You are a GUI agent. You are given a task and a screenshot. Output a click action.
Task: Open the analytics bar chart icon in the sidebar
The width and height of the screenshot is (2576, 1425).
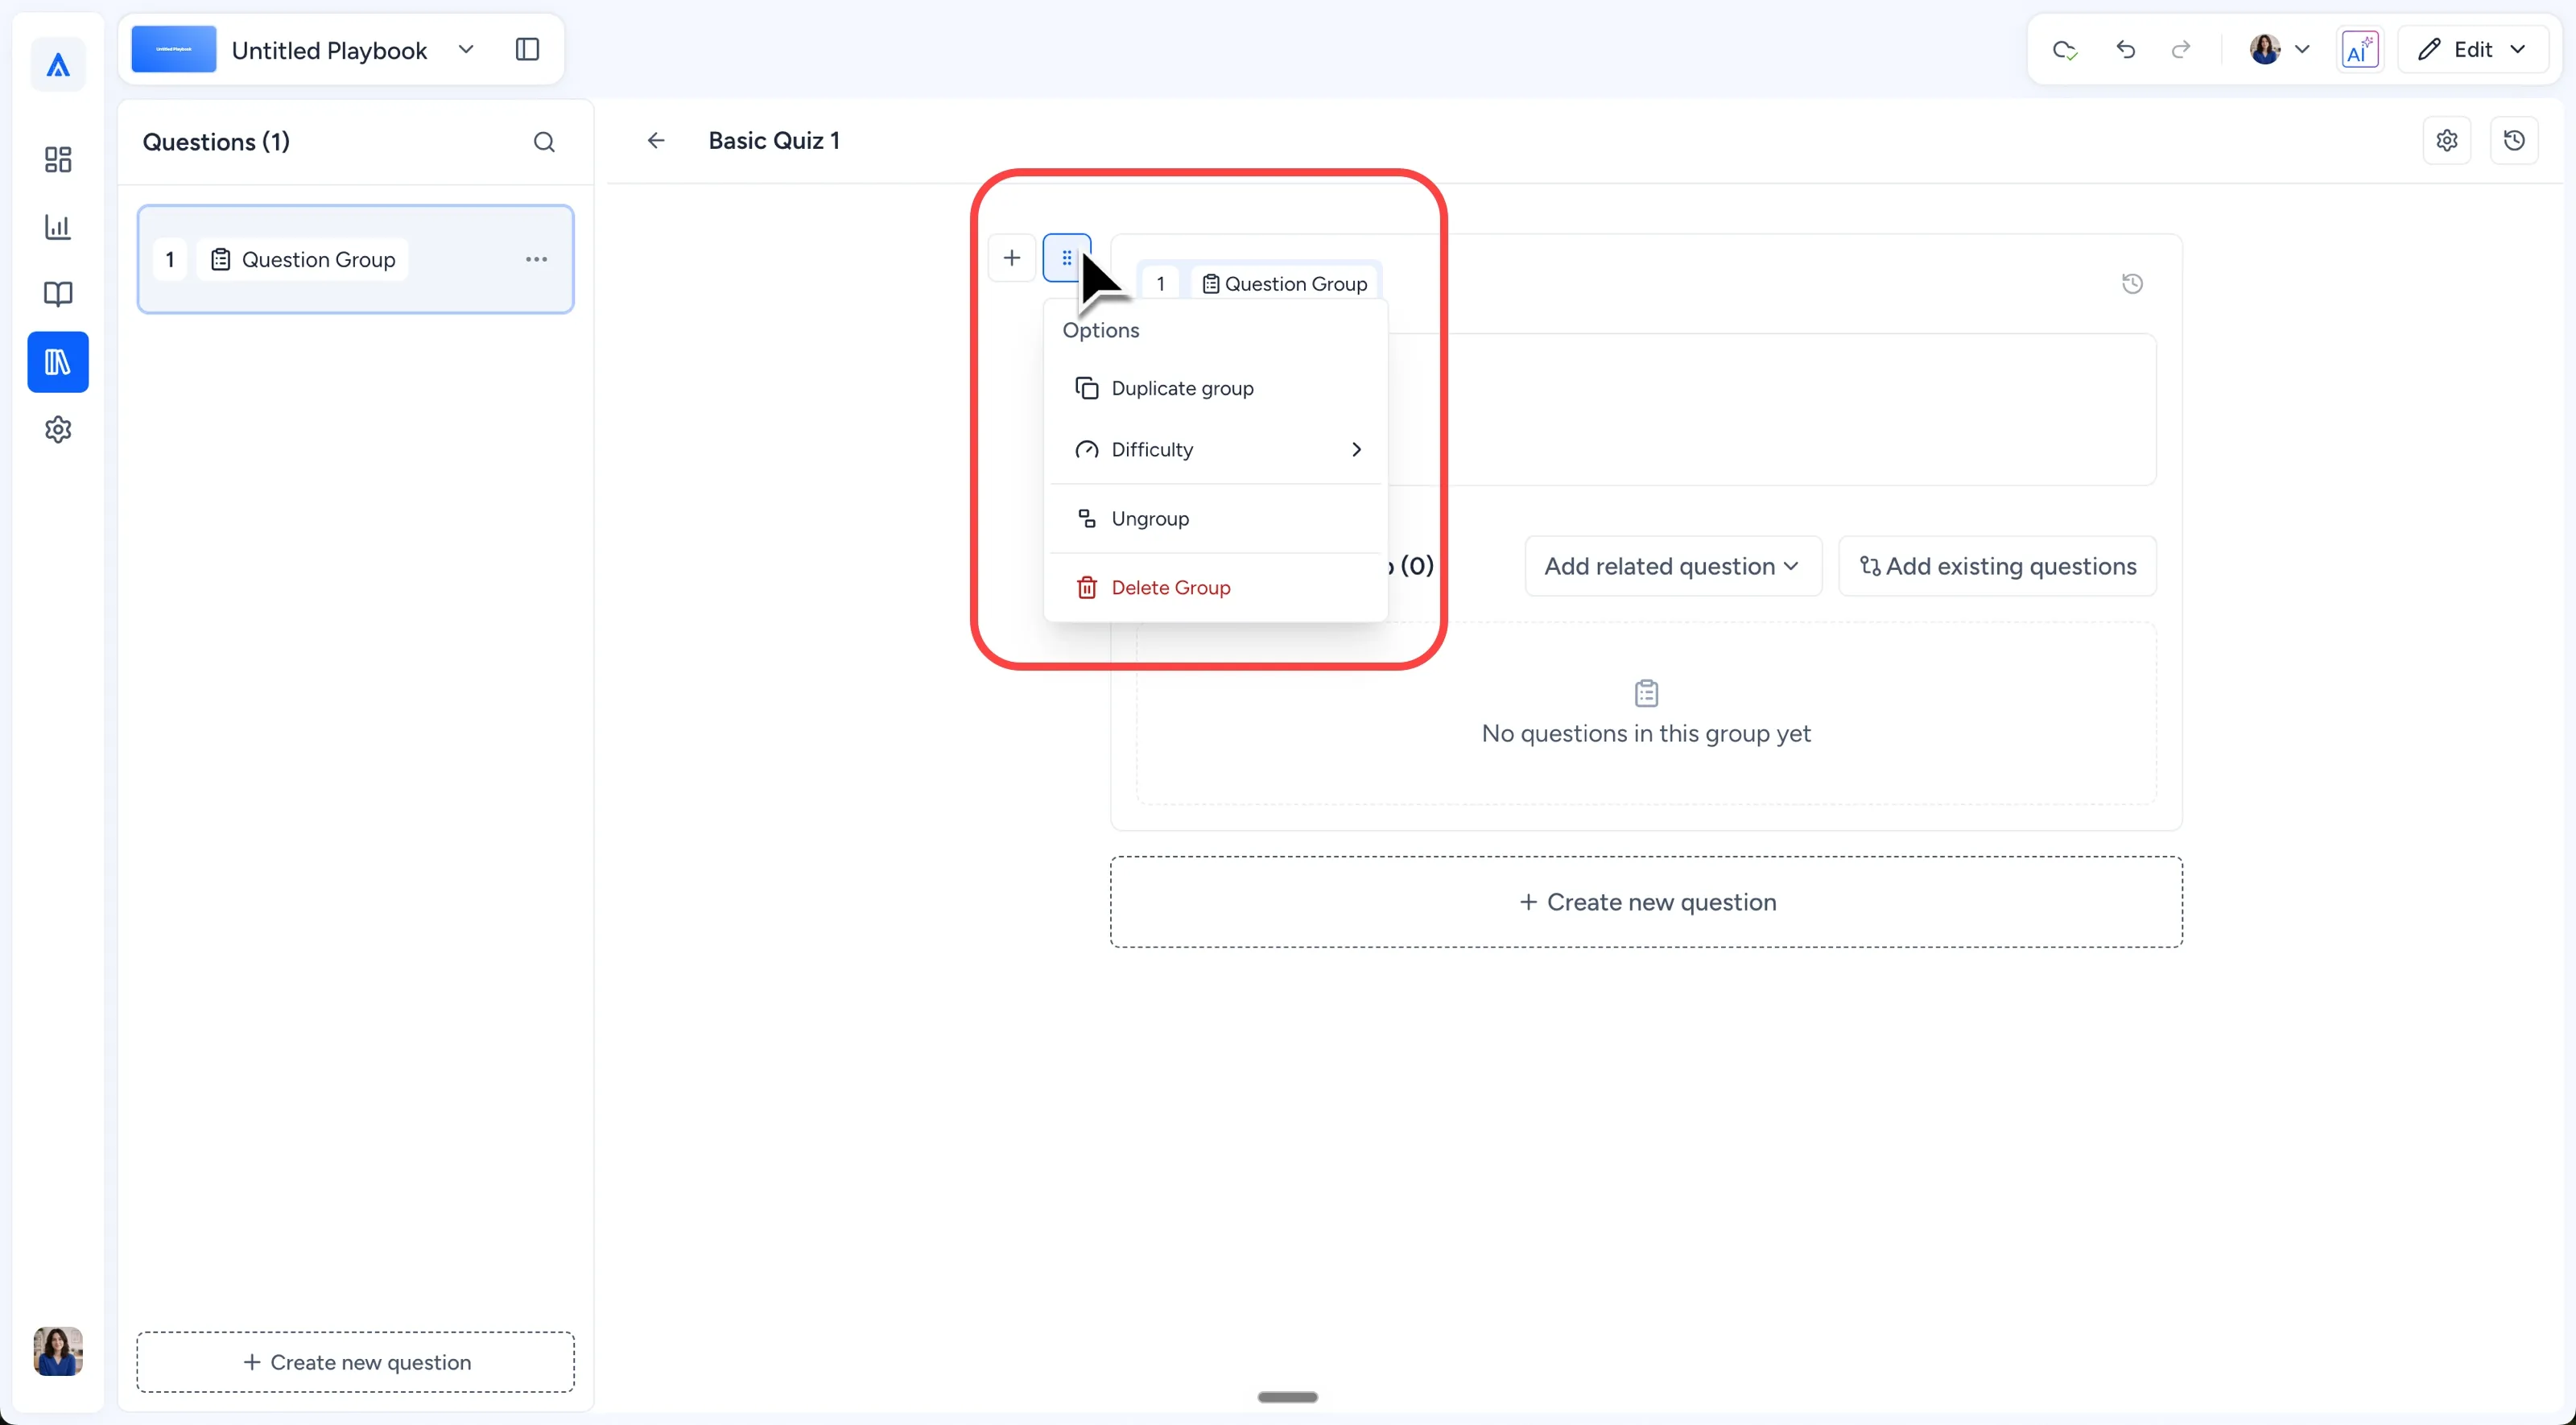click(x=58, y=227)
